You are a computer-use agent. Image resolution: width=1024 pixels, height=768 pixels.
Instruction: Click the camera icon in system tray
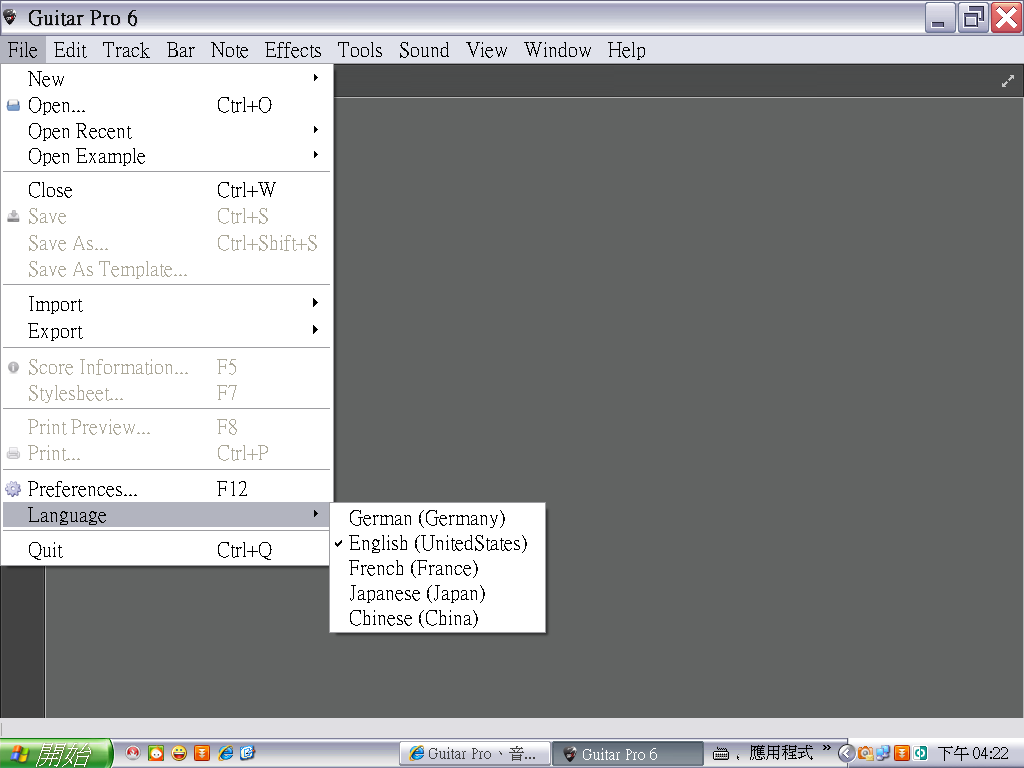[x=866, y=754]
